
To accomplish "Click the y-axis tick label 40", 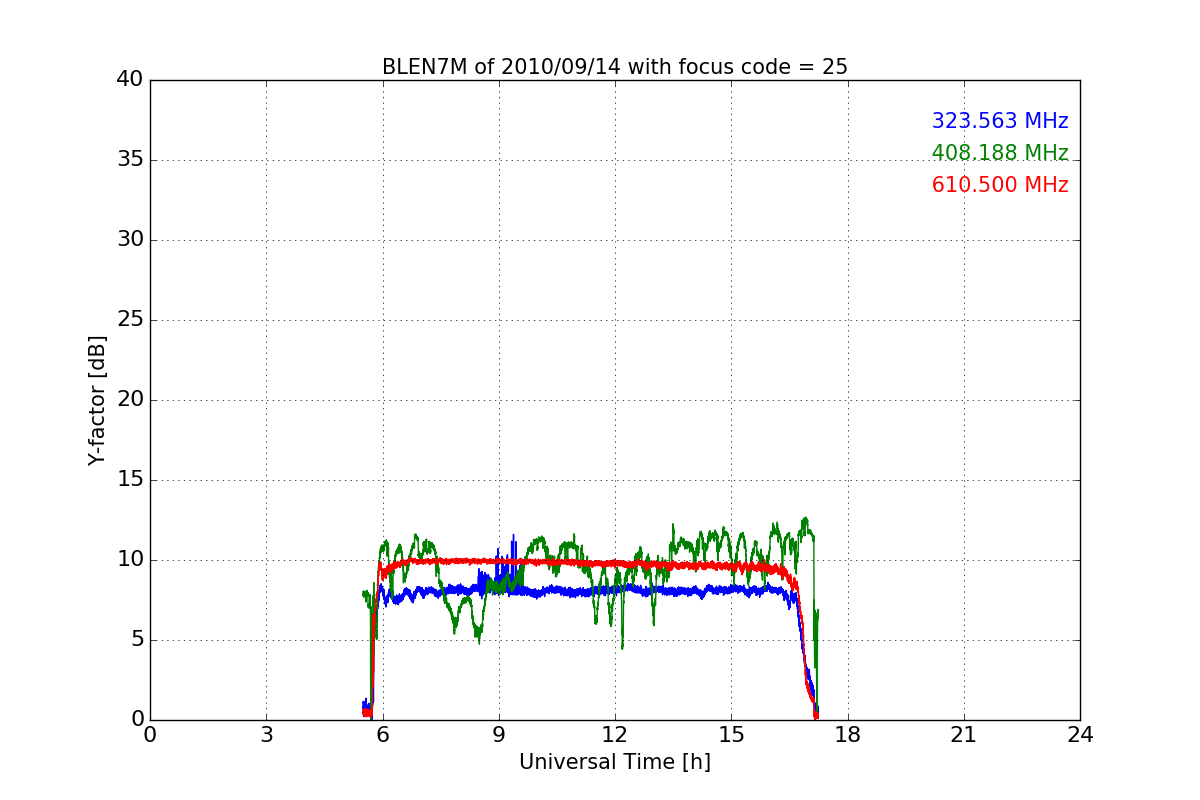I will click(x=130, y=80).
